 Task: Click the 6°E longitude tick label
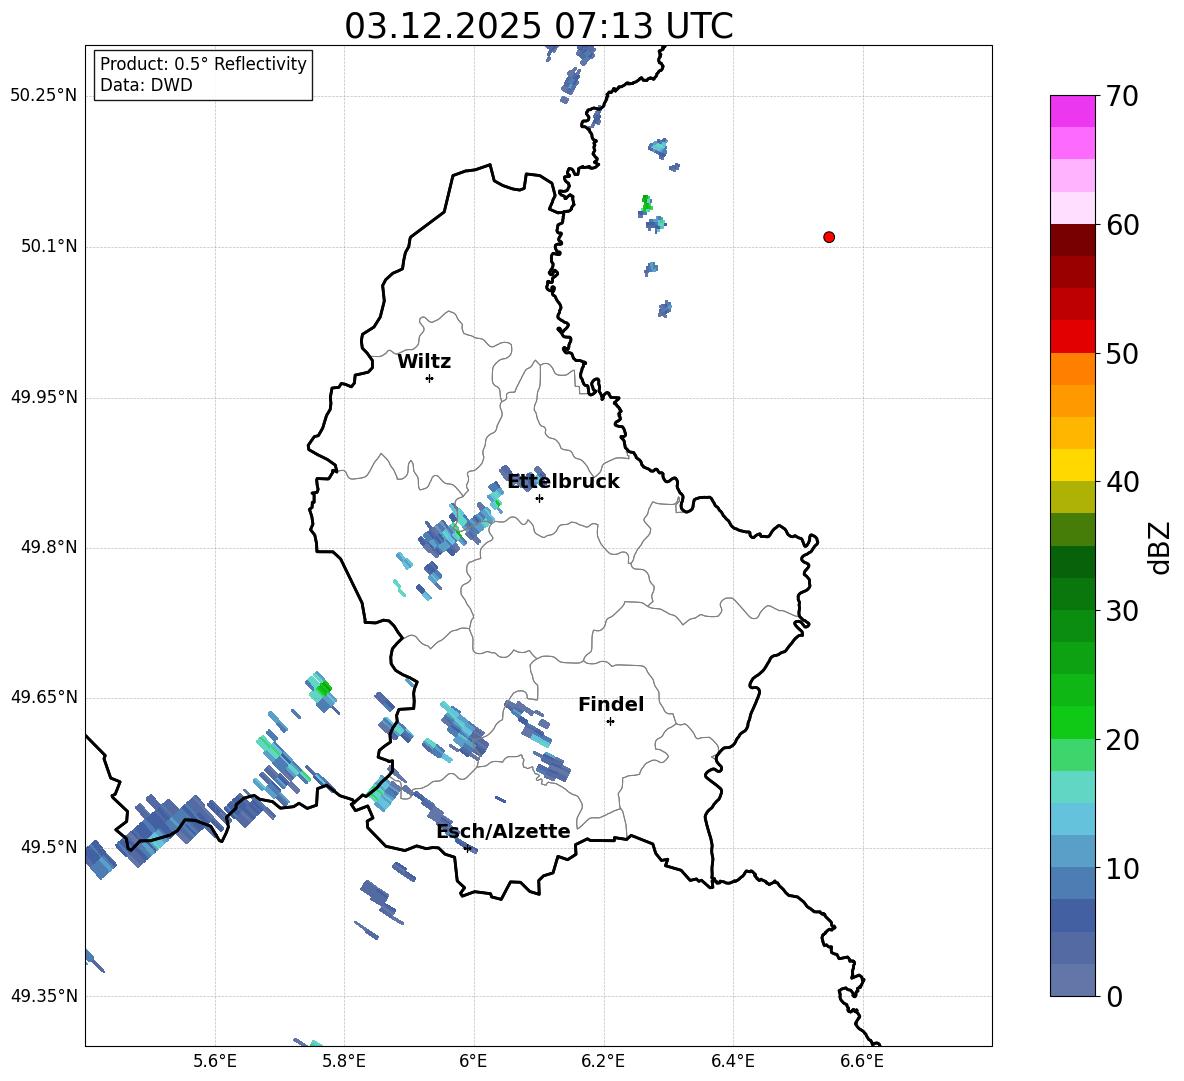(473, 1061)
